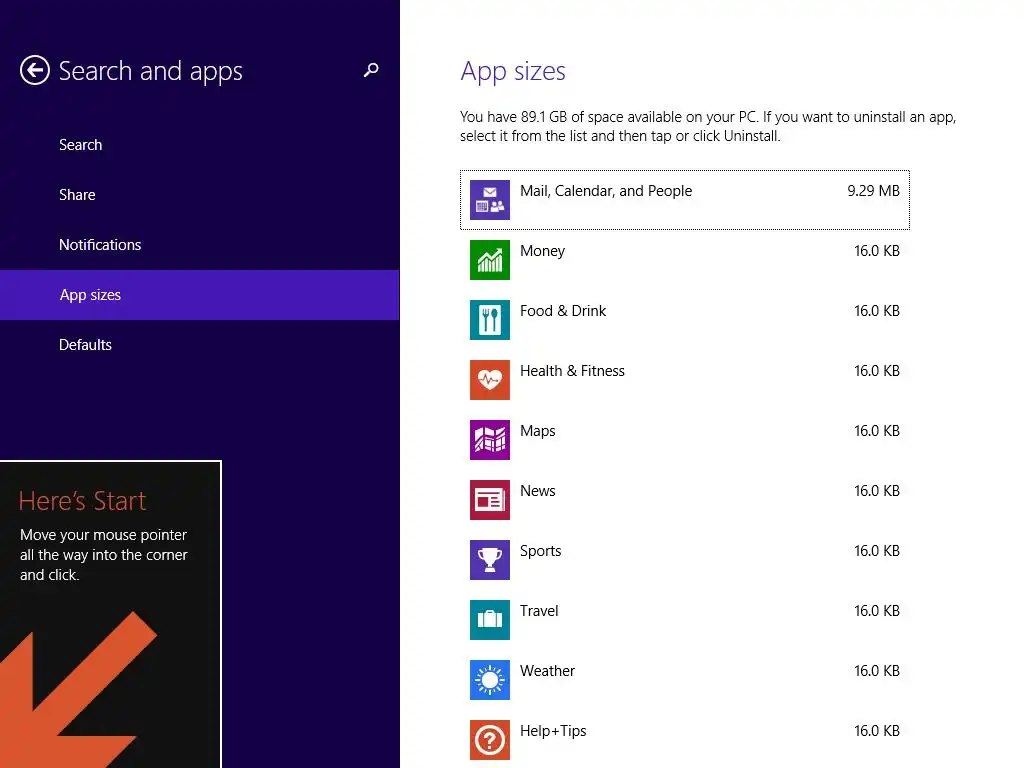Viewport: 1024px width, 768px height.
Task: Select the App sizes menu item
Action: click(x=200, y=295)
